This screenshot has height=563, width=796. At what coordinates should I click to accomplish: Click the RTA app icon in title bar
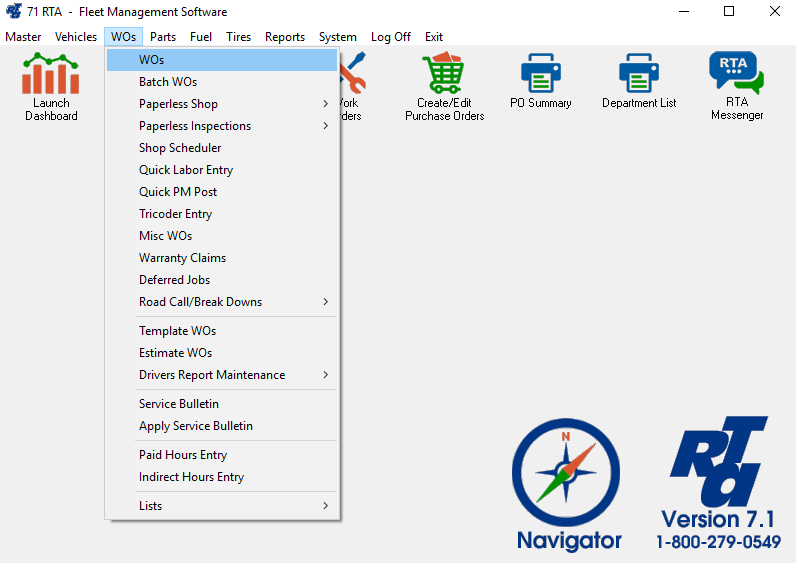(14, 12)
